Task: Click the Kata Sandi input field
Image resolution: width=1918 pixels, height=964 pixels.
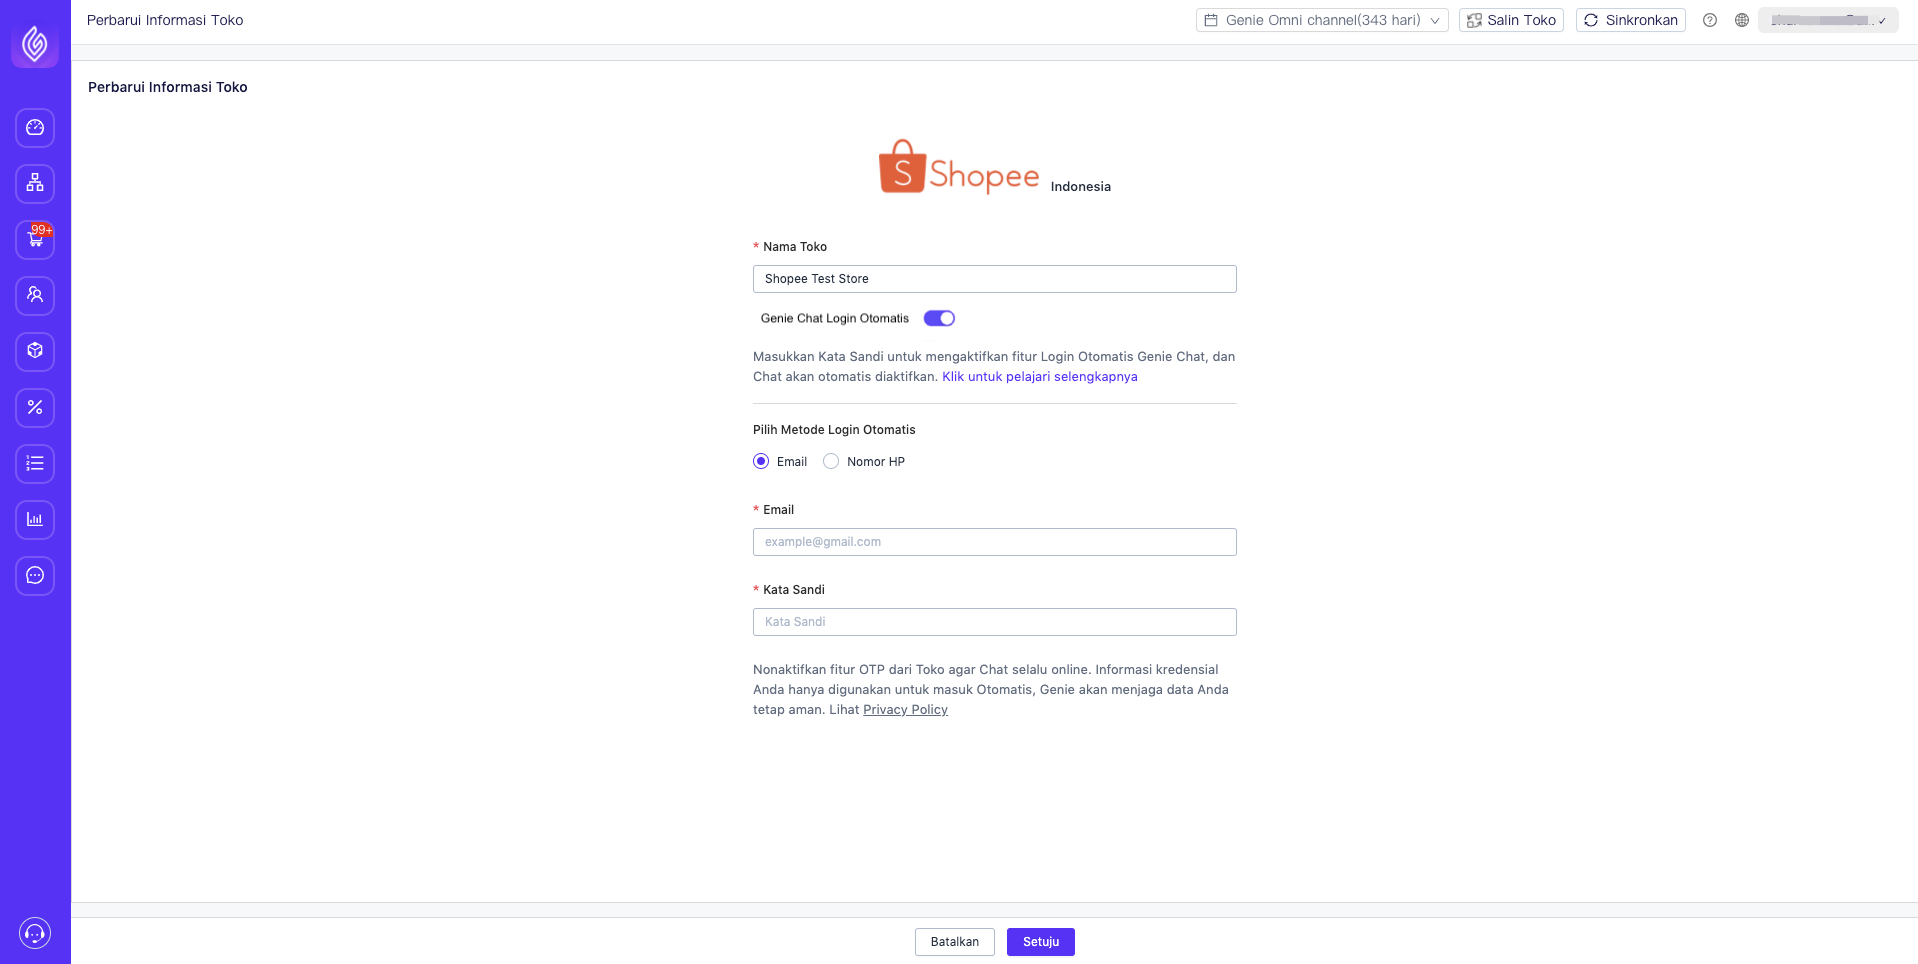Action: pos(995,622)
